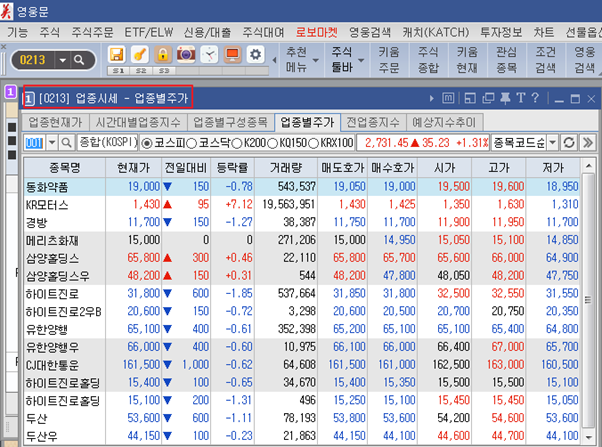The height and width of the screenshot is (447, 602).
Task: Click the 주식종합 toolbar button
Action: 428,60
